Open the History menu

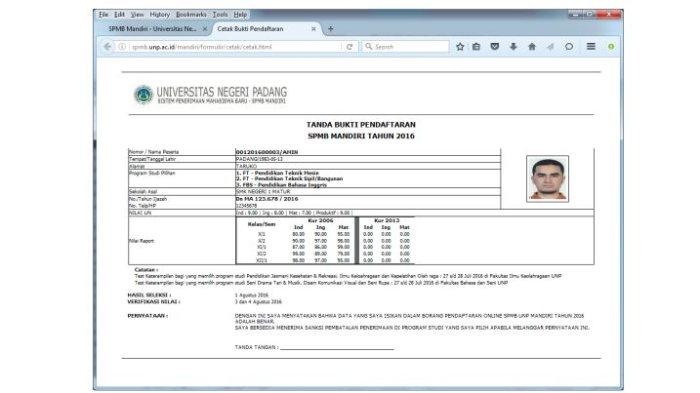[x=159, y=15]
